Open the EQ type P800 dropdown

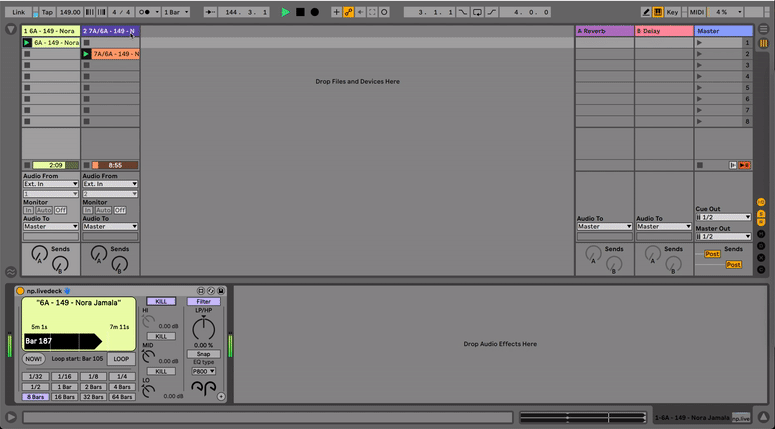point(204,371)
